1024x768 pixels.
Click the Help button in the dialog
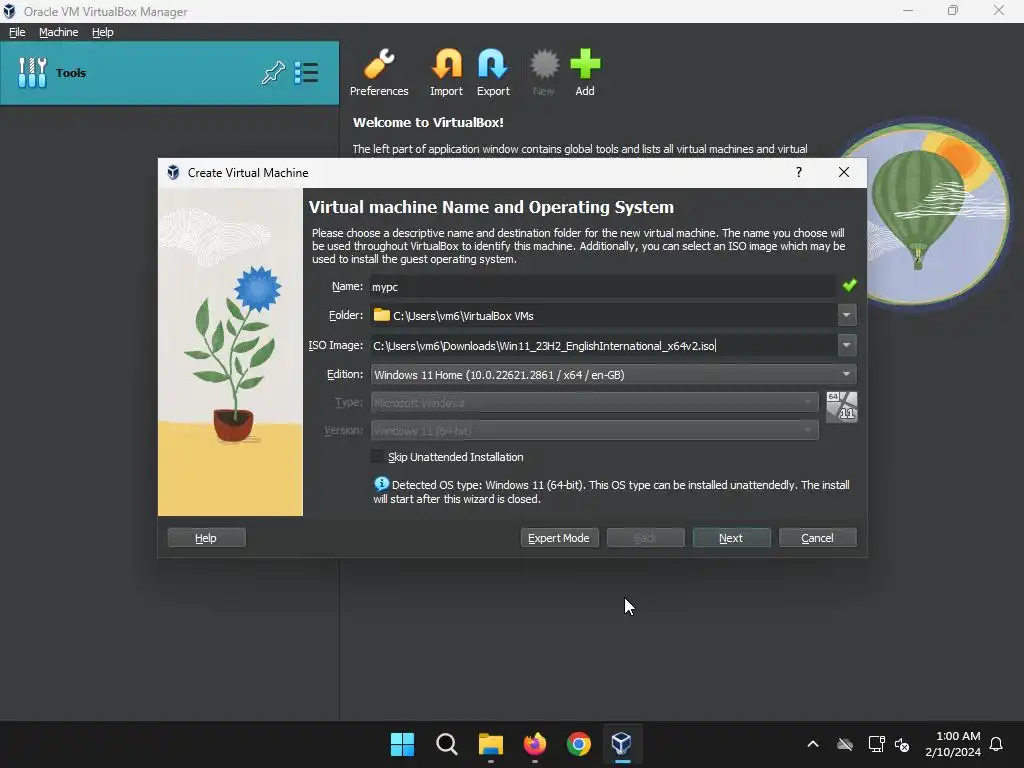[206, 537]
